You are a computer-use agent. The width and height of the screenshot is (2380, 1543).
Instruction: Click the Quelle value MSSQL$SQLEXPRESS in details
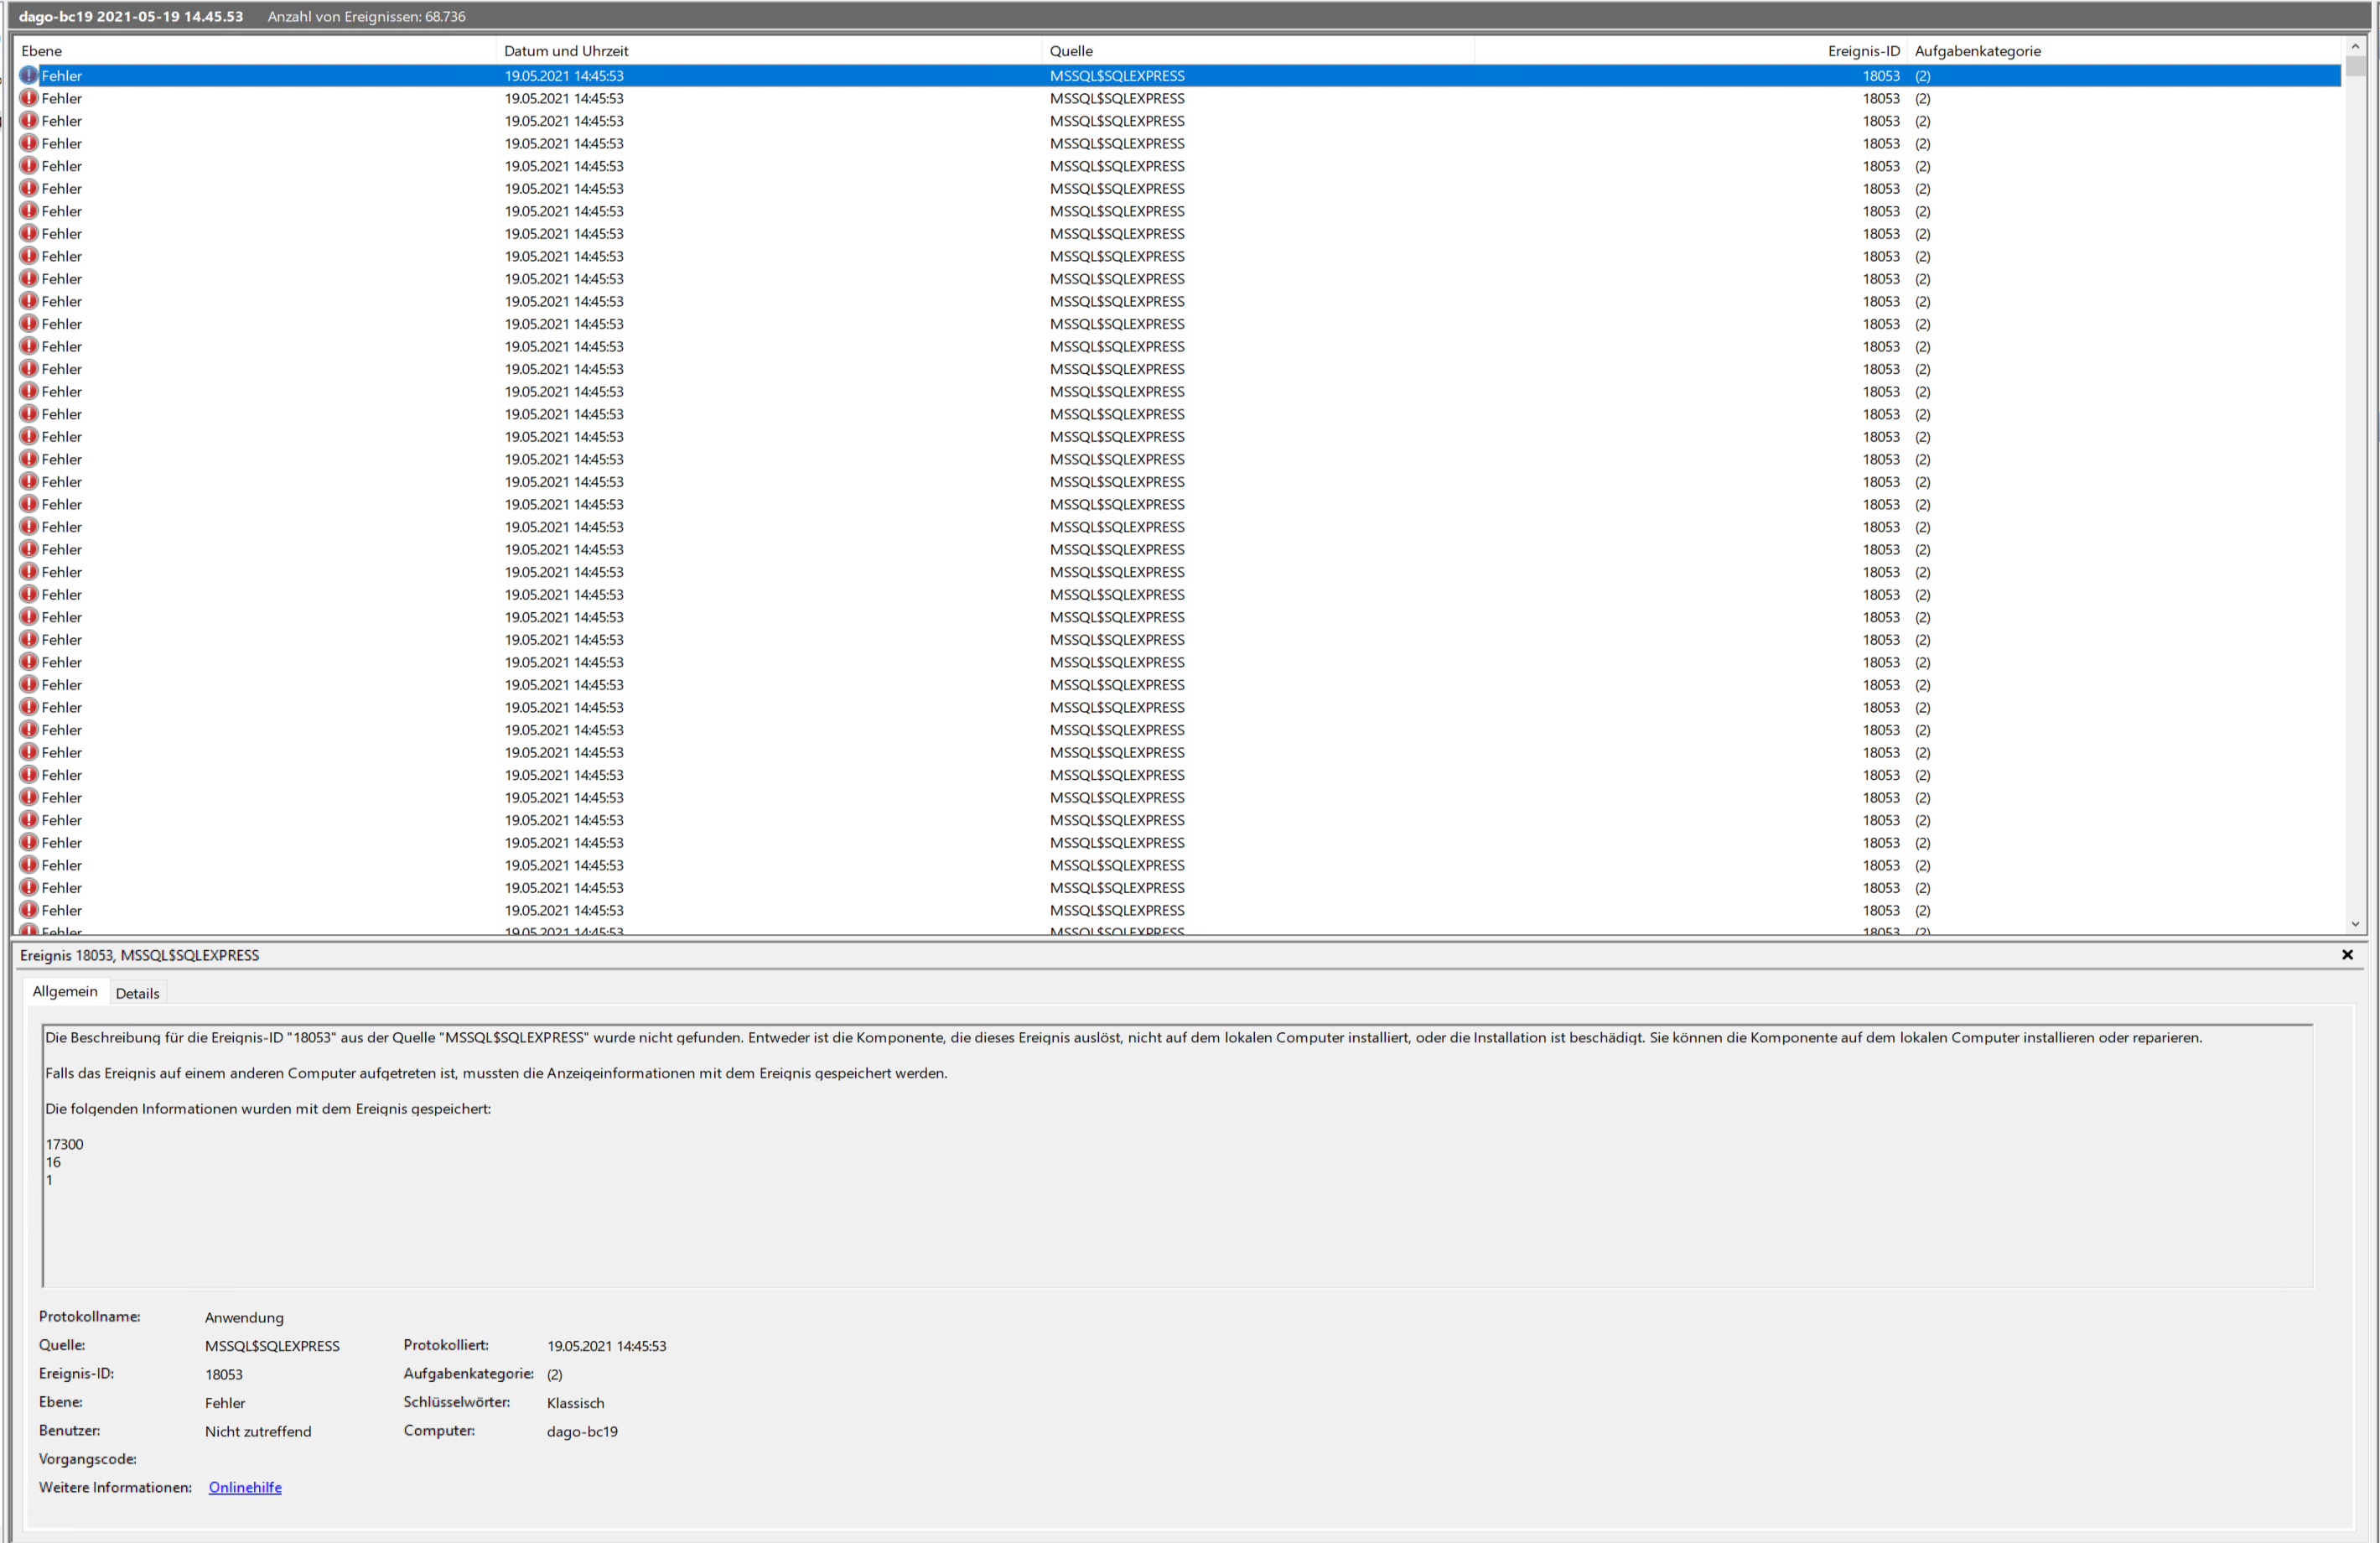272,1346
